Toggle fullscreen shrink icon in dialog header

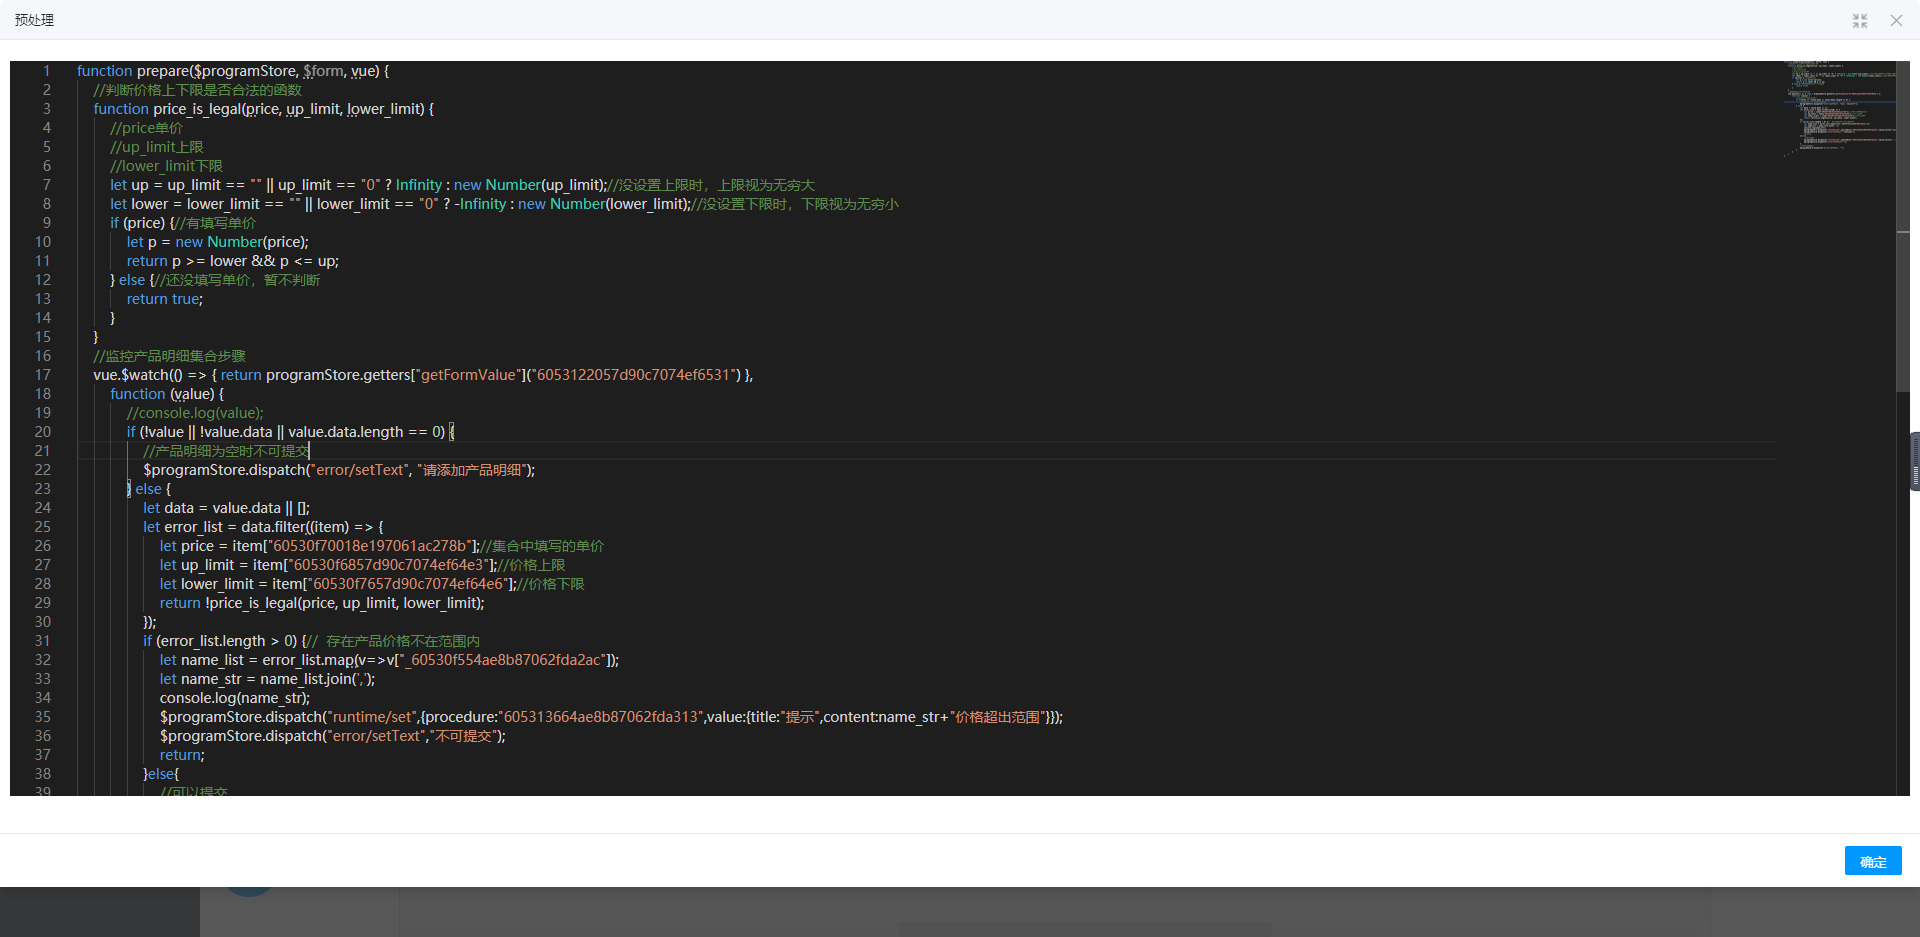click(1860, 20)
